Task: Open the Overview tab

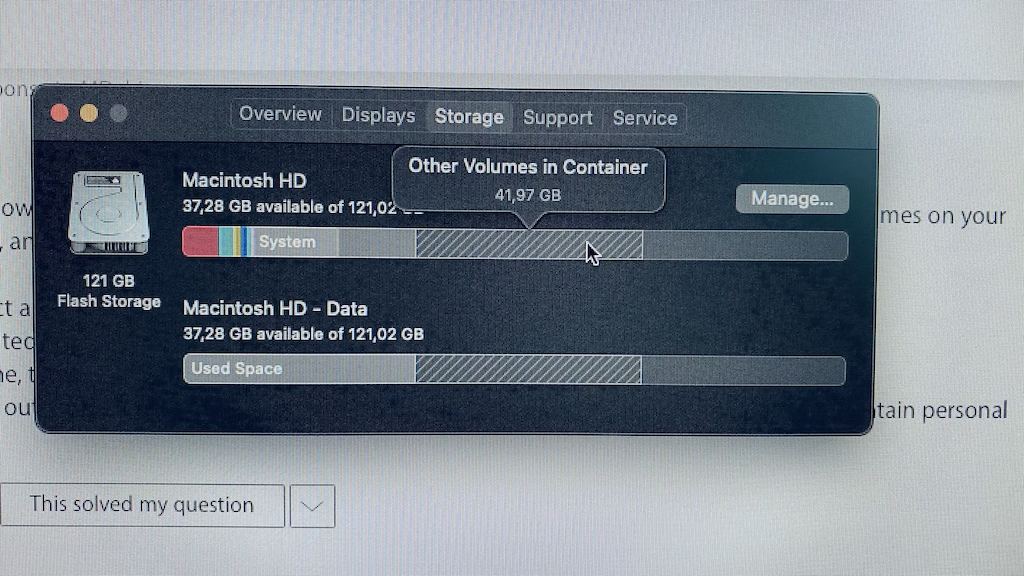Action: (280, 114)
